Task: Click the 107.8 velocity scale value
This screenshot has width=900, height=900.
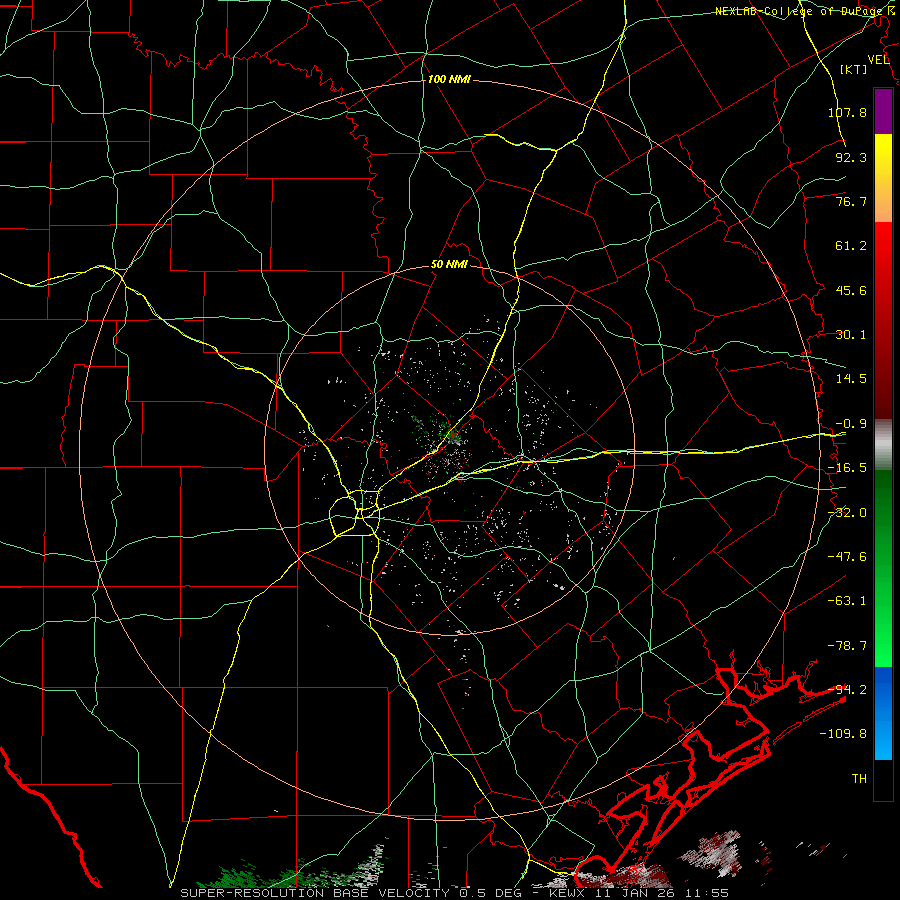Action: coord(847,112)
